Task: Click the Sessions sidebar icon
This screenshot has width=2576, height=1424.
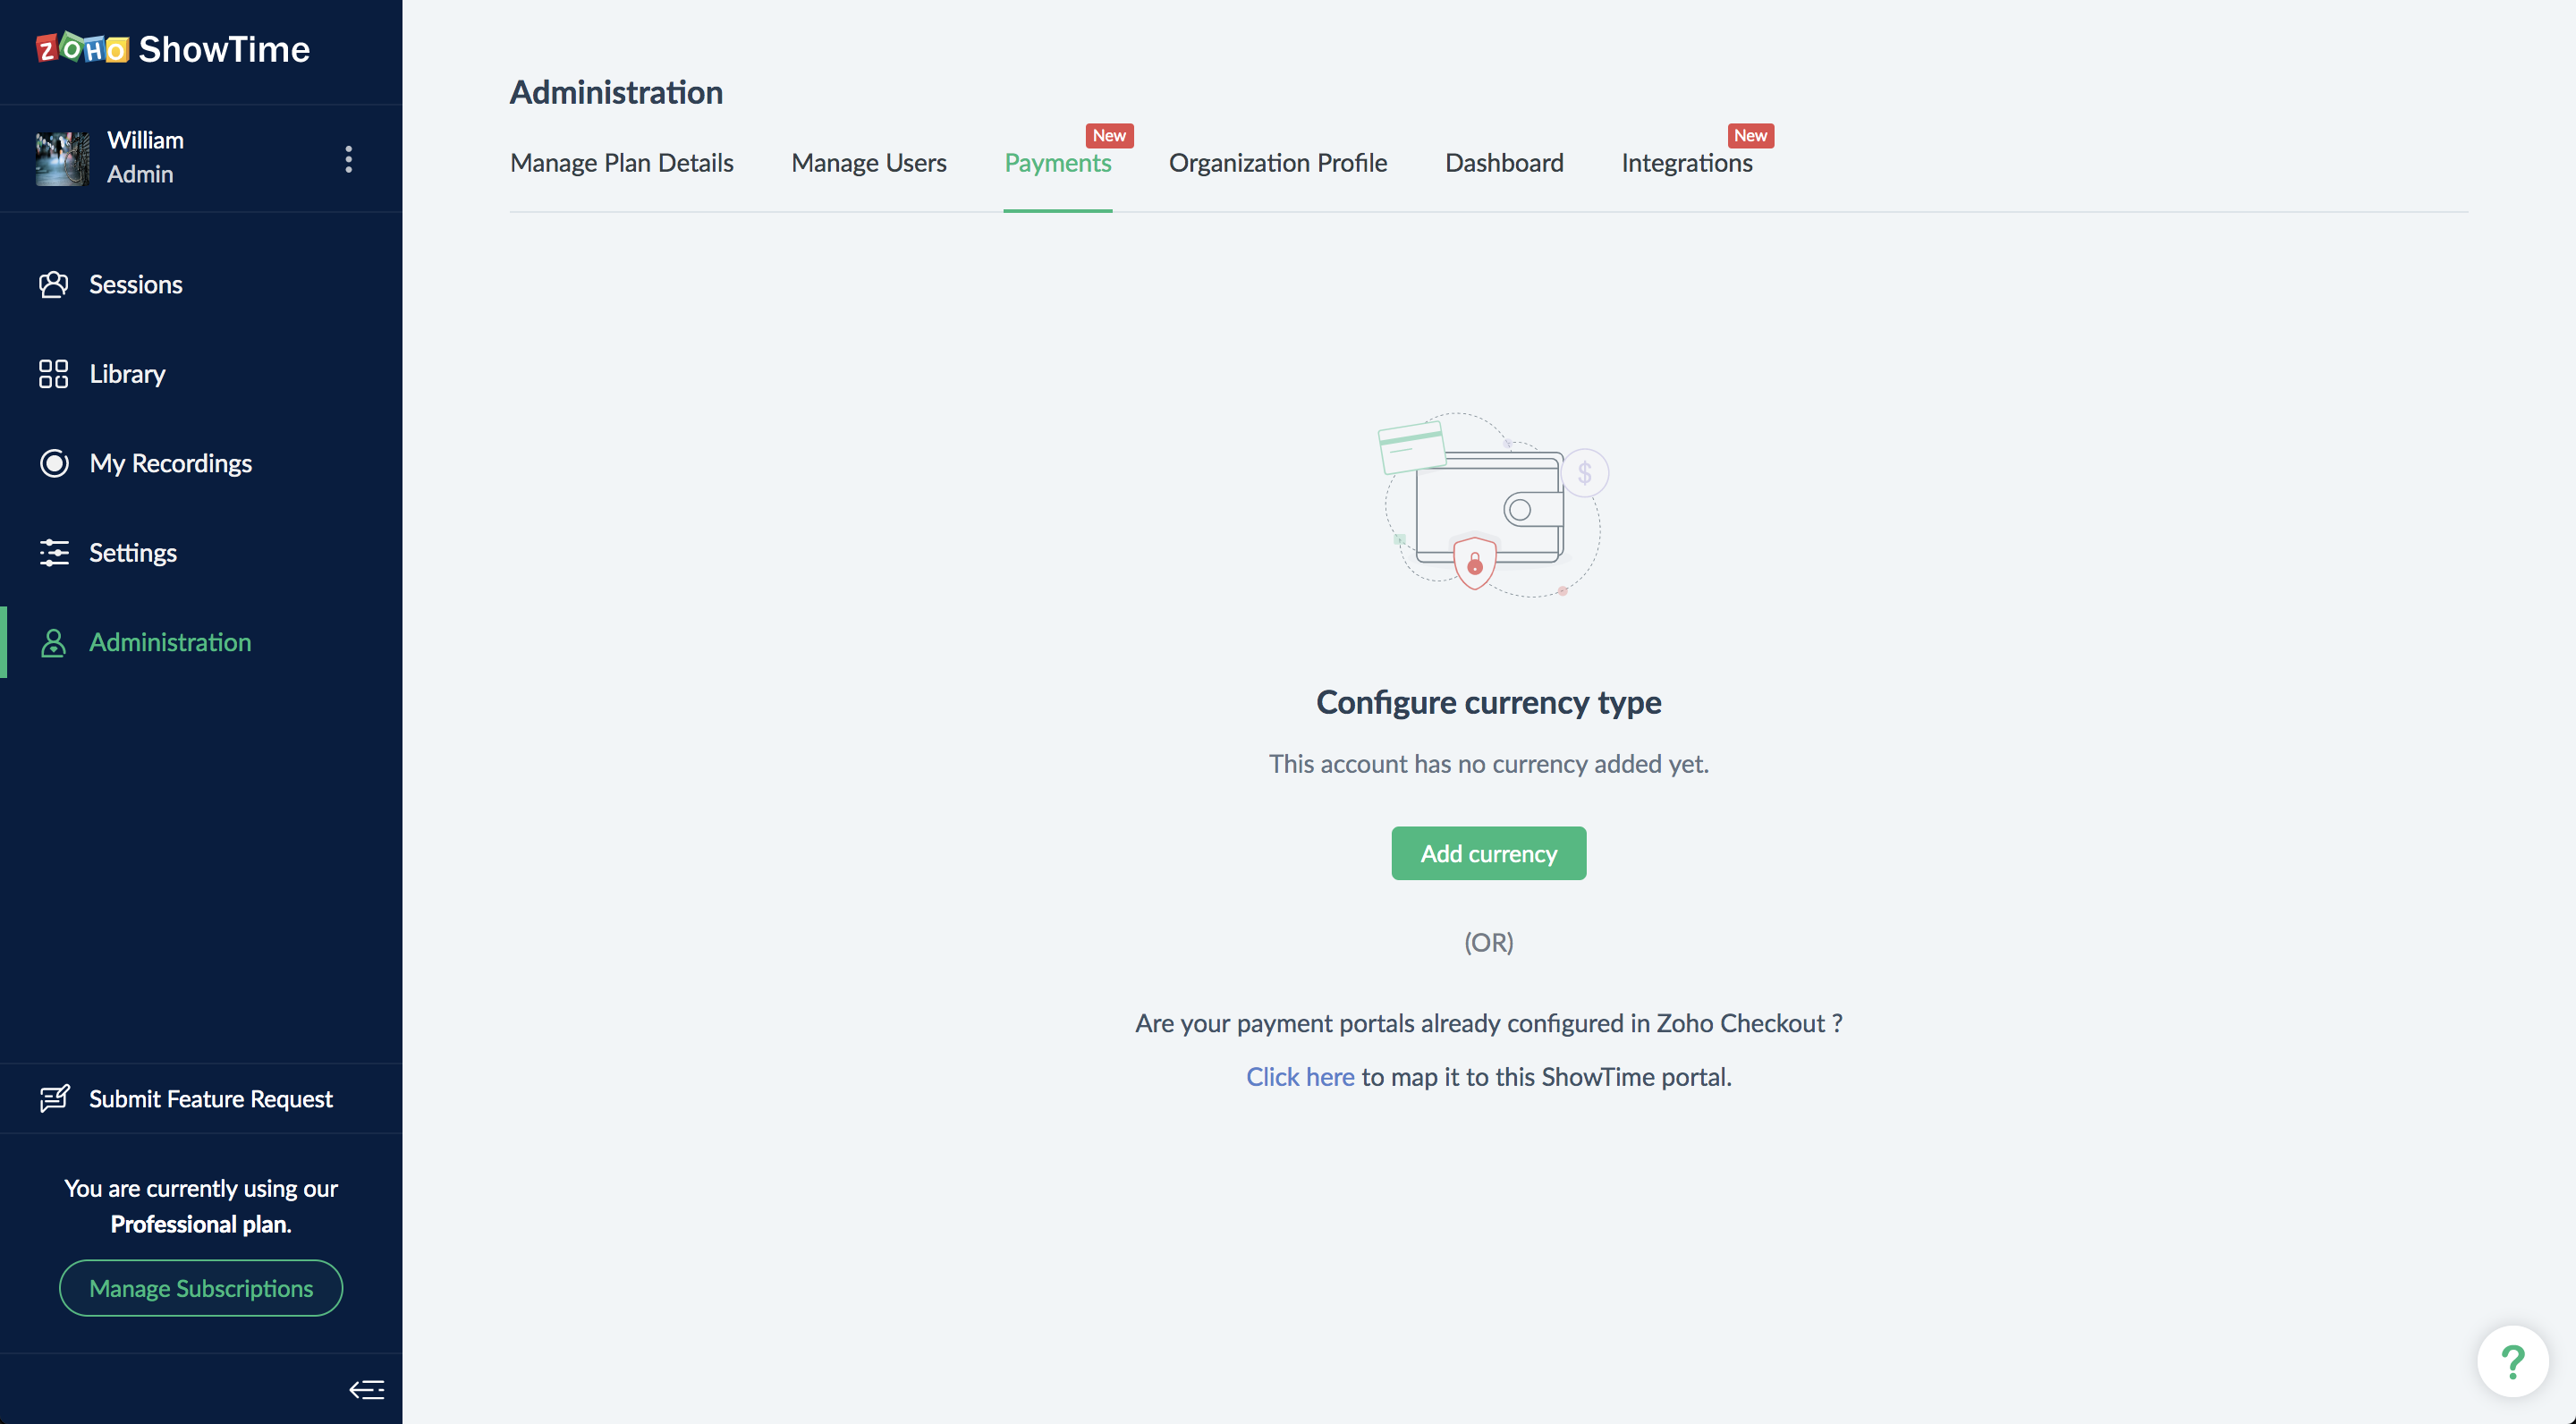Action: [x=54, y=285]
